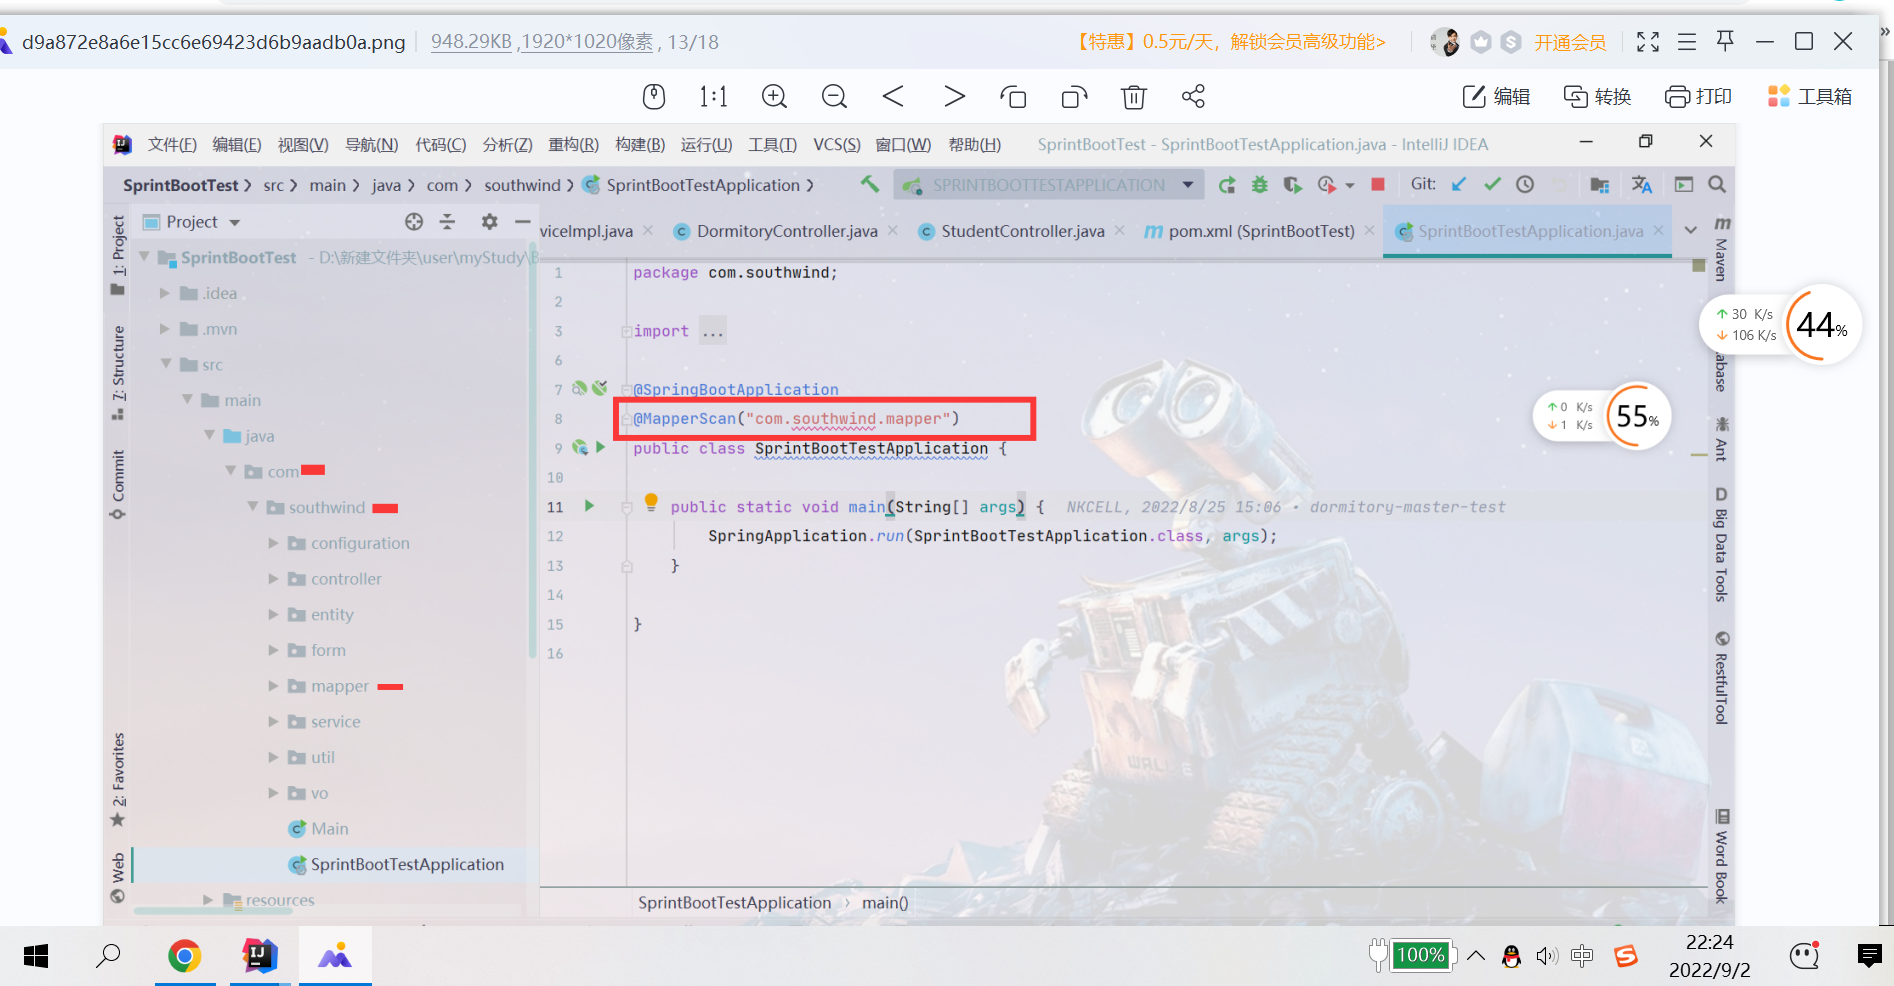Toggle the Project tool window stripe

tap(118, 255)
